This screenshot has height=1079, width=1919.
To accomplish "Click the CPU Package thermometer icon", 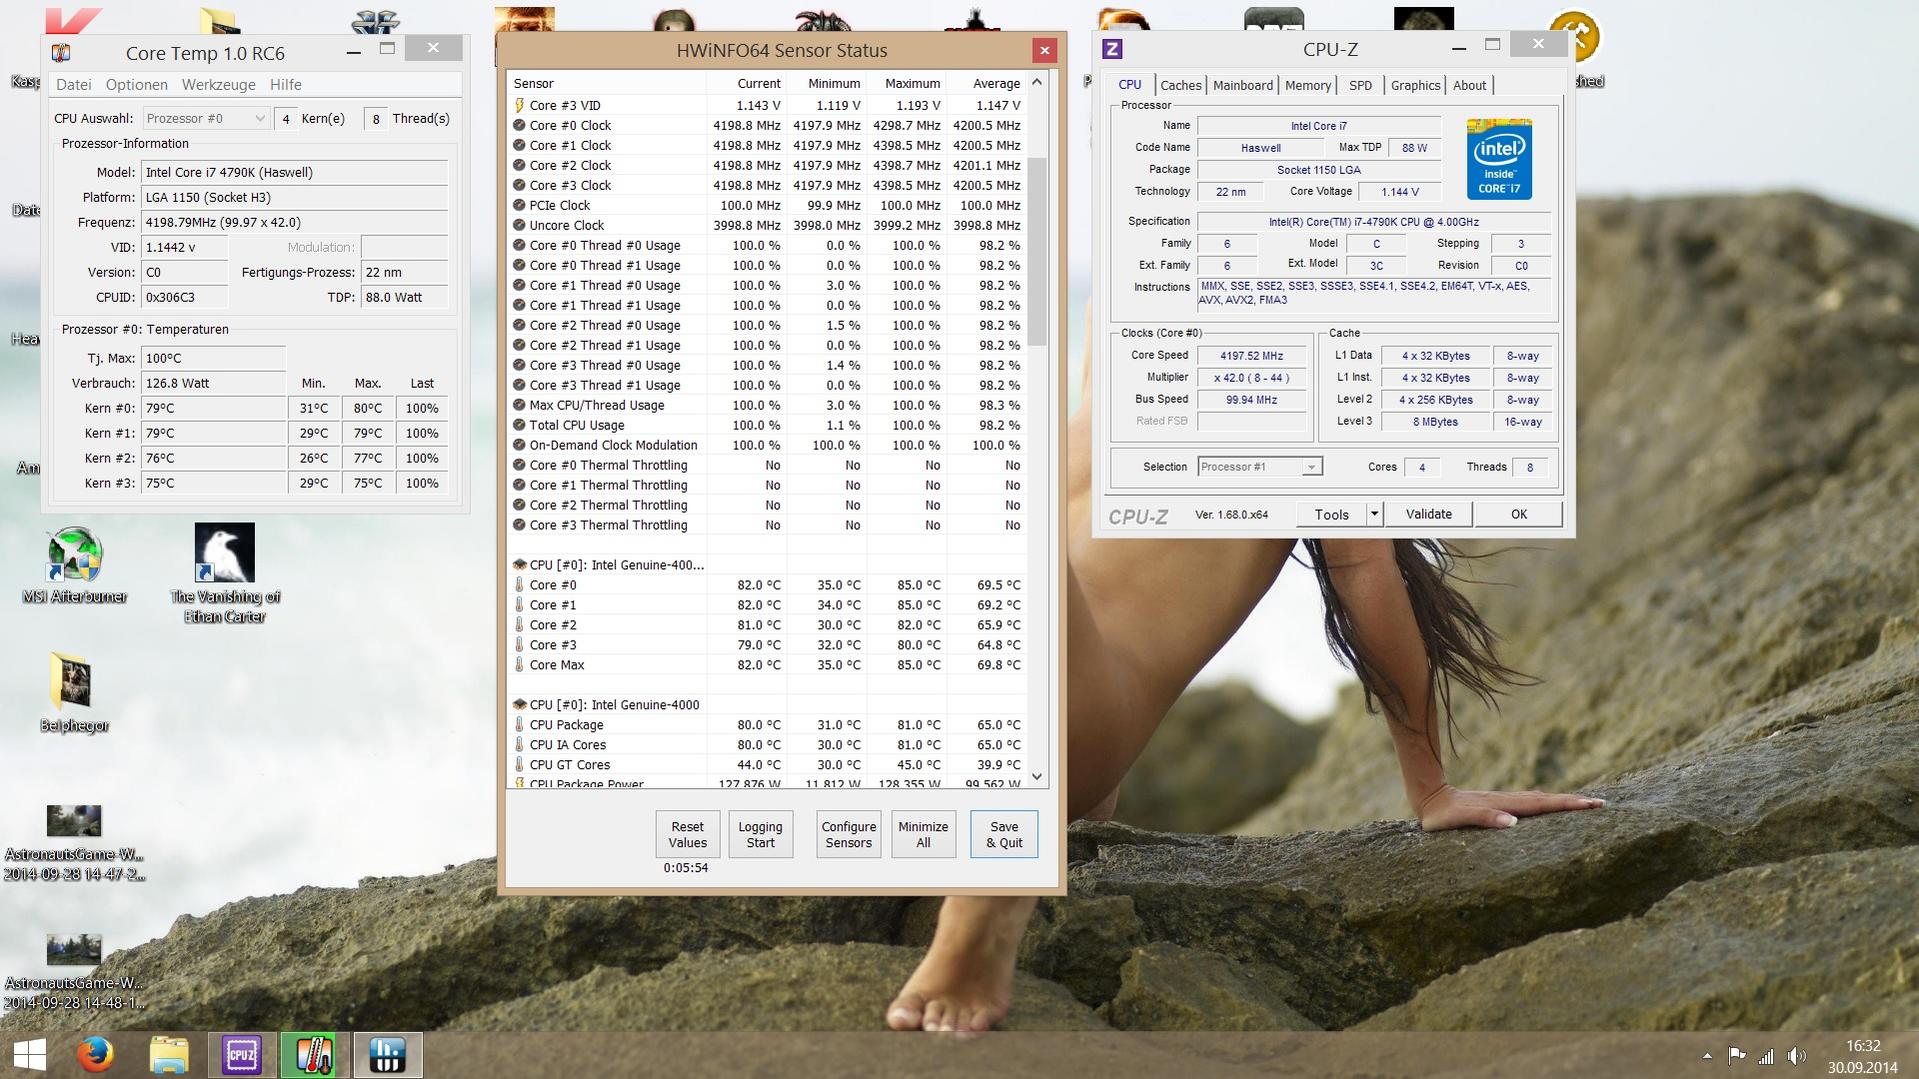I will coord(519,725).
